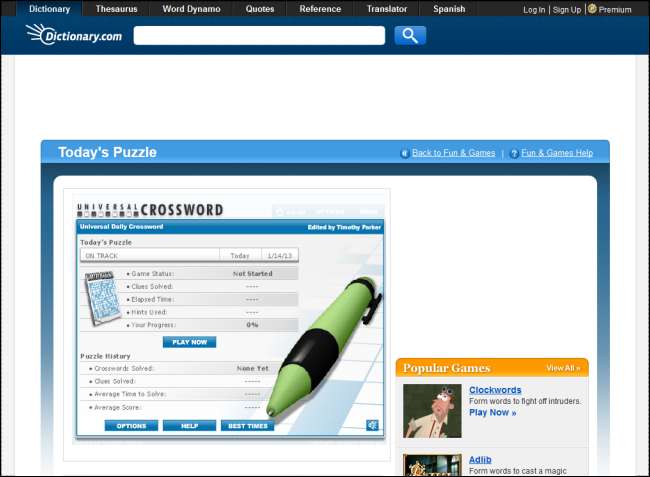Click the Not Started game status value
Image resolution: width=650 pixels, height=477 pixels.
click(252, 274)
